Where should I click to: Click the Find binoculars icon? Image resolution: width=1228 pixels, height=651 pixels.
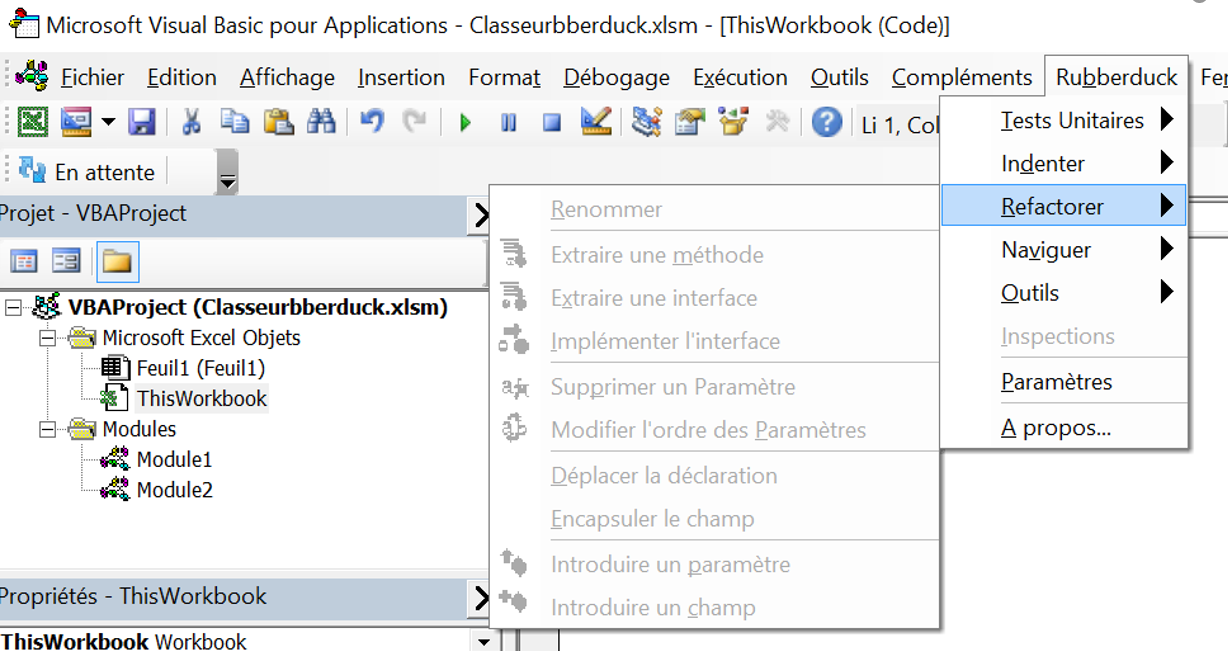[321, 122]
